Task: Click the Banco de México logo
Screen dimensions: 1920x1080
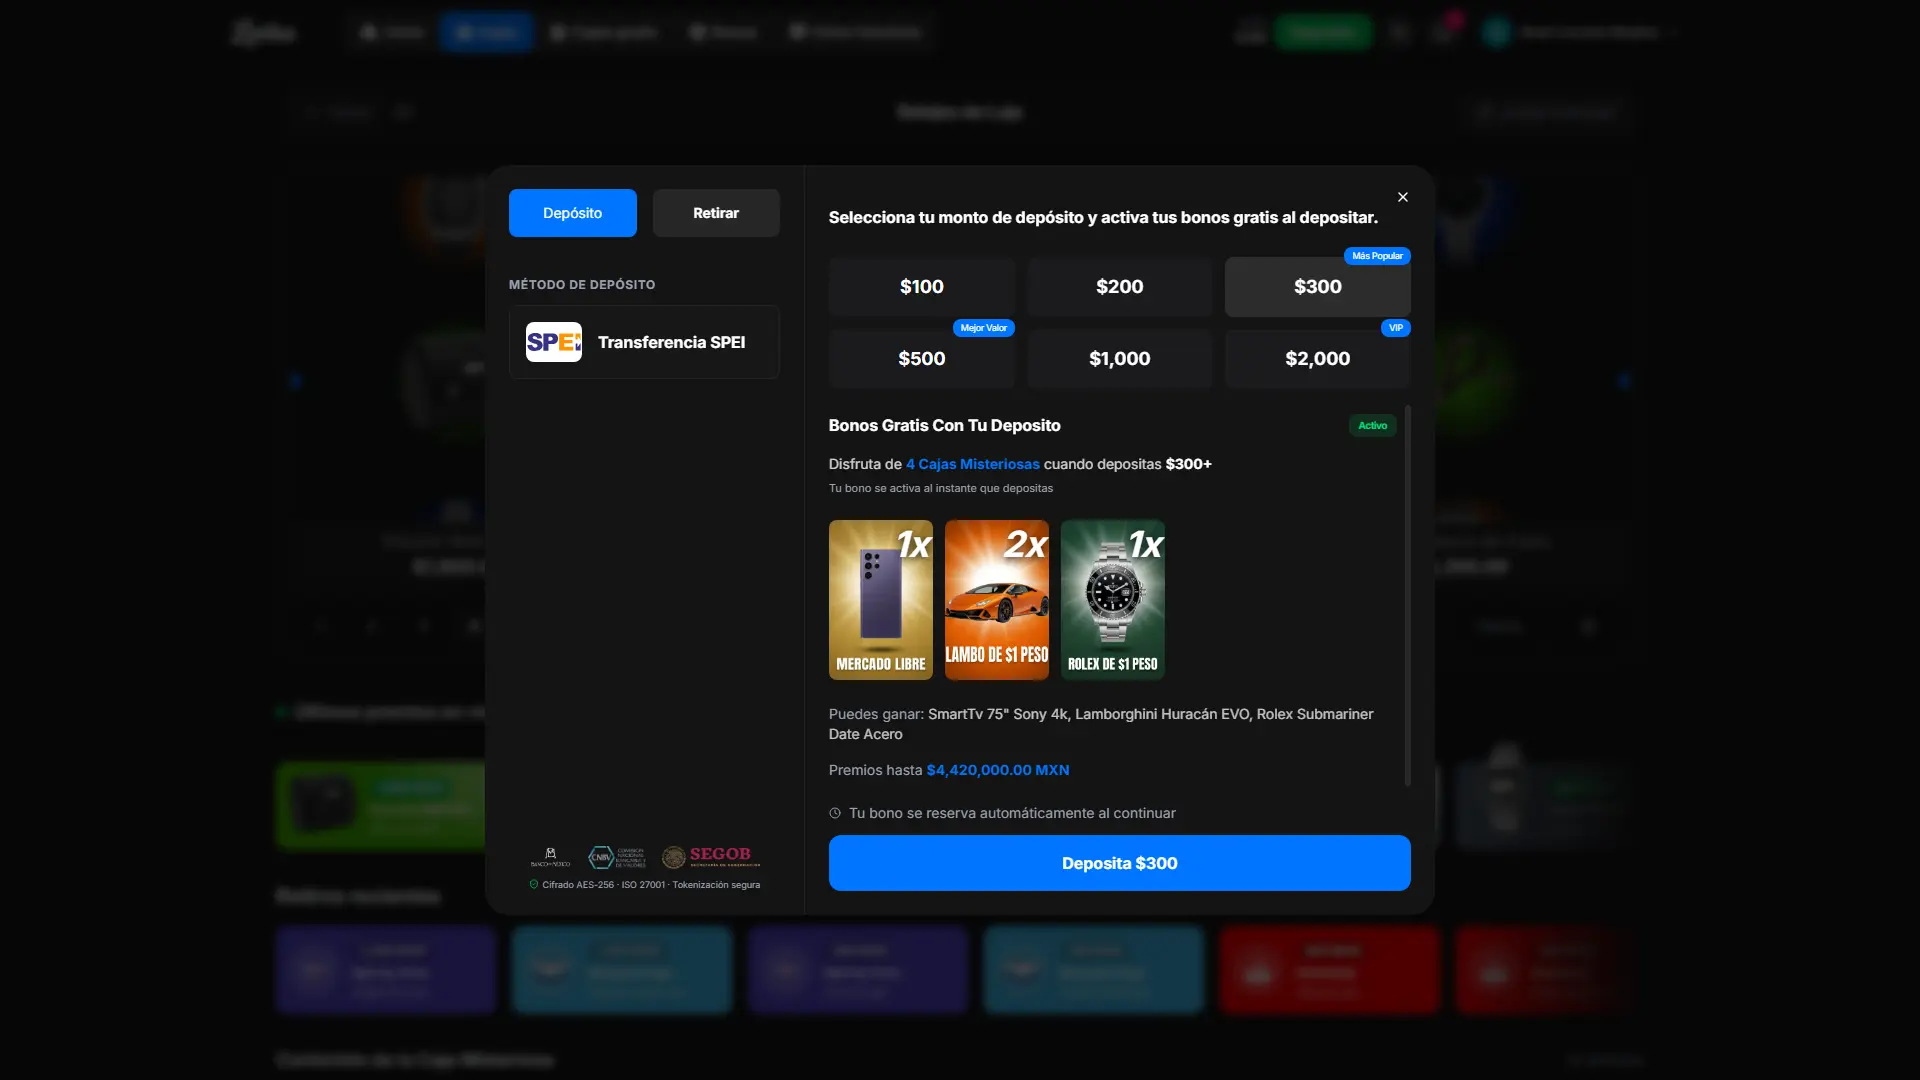Action: (x=550, y=857)
